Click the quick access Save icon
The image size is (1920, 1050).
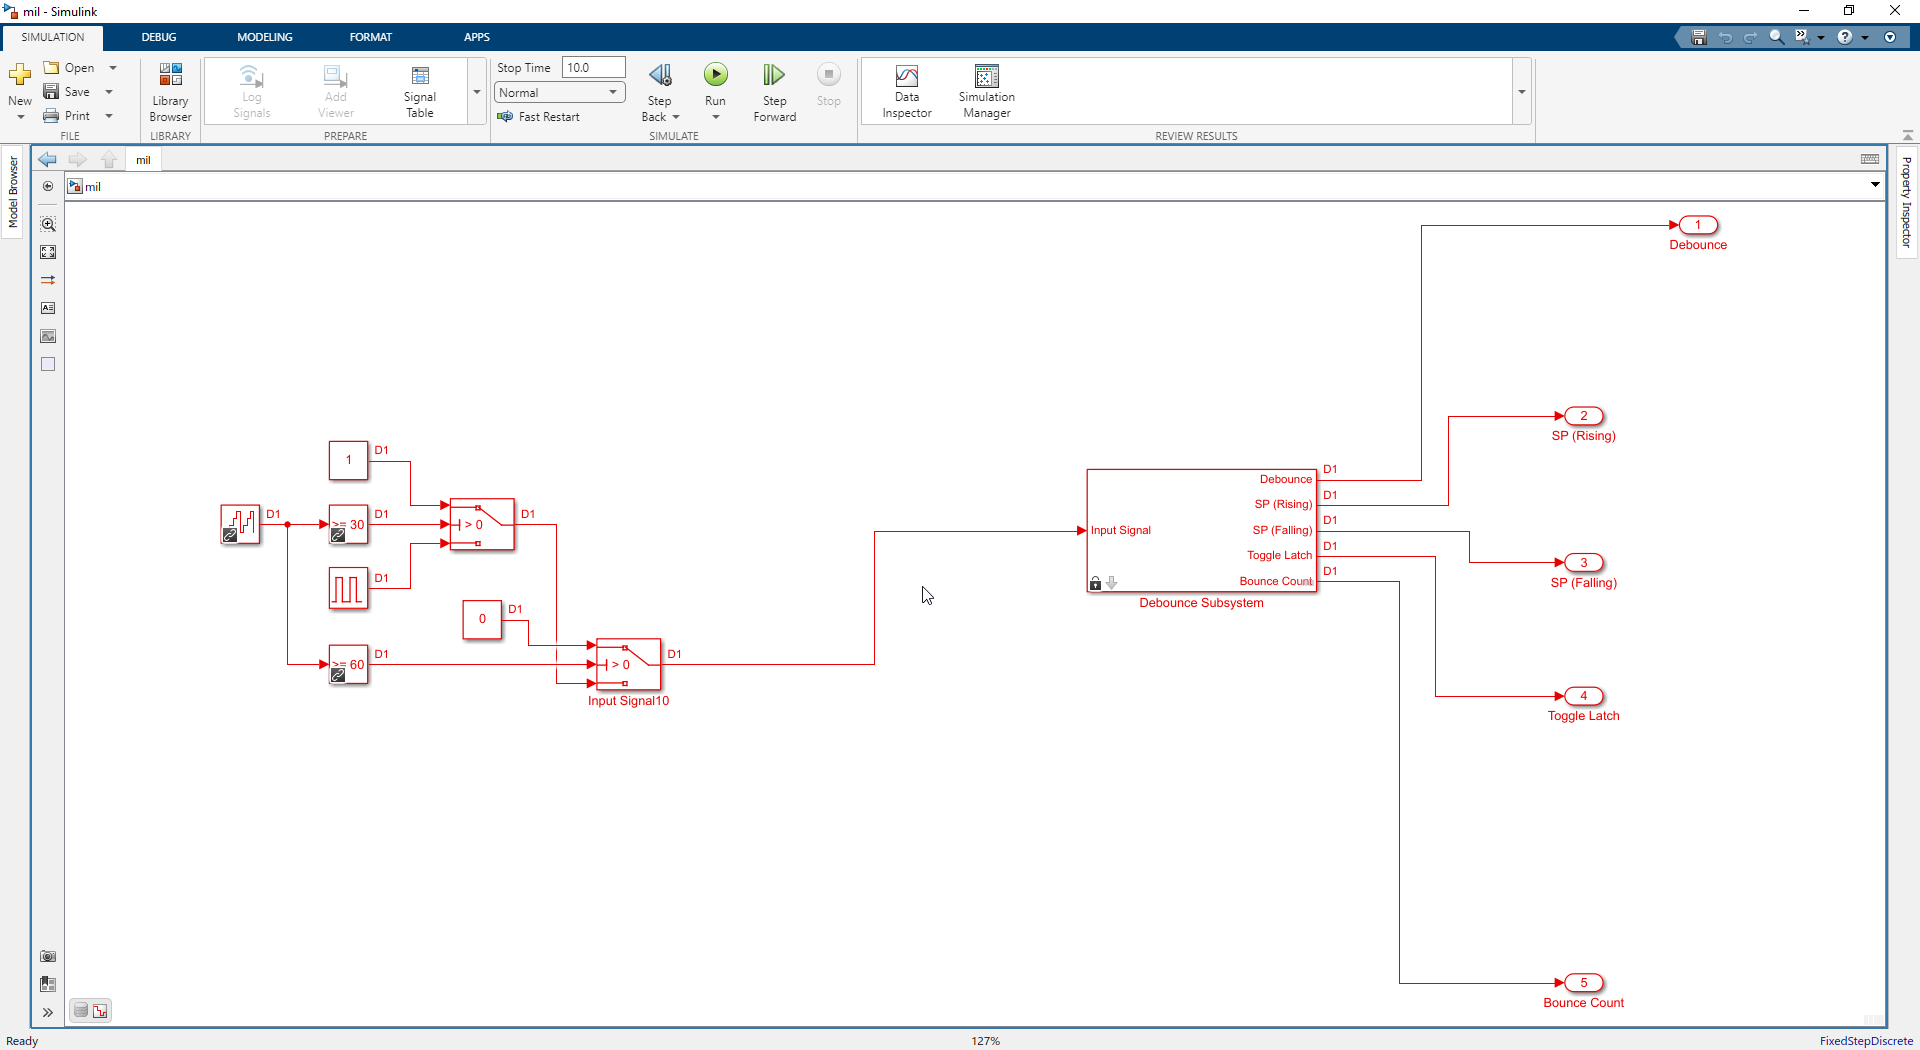coord(1698,37)
